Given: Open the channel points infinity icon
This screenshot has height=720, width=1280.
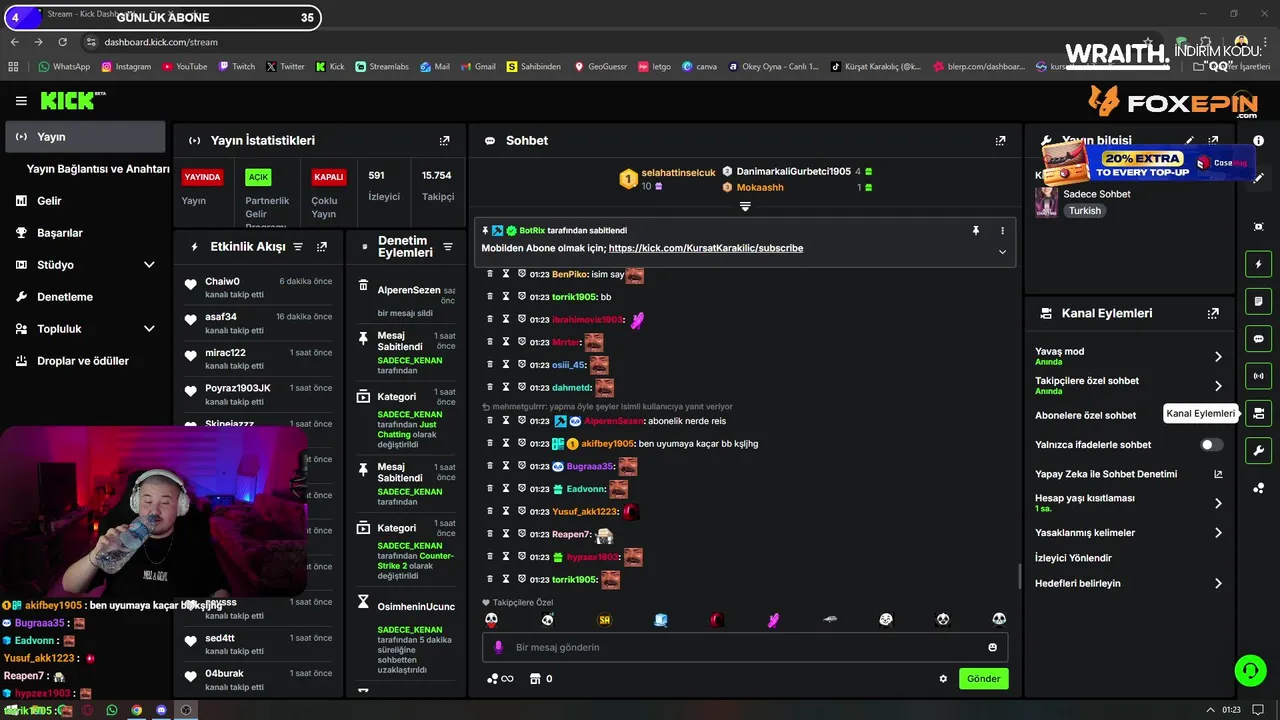Looking at the screenshot, I should coord(500,679).
